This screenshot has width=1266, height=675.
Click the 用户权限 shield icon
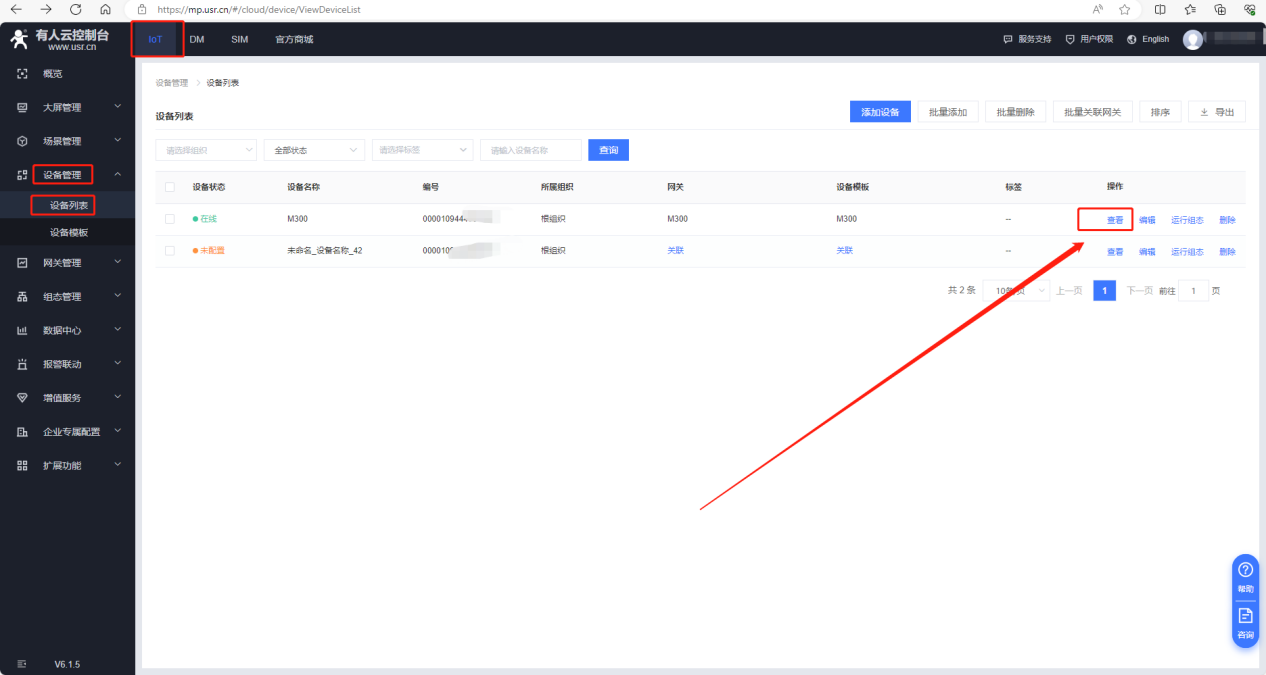(x=1070, y=39)
